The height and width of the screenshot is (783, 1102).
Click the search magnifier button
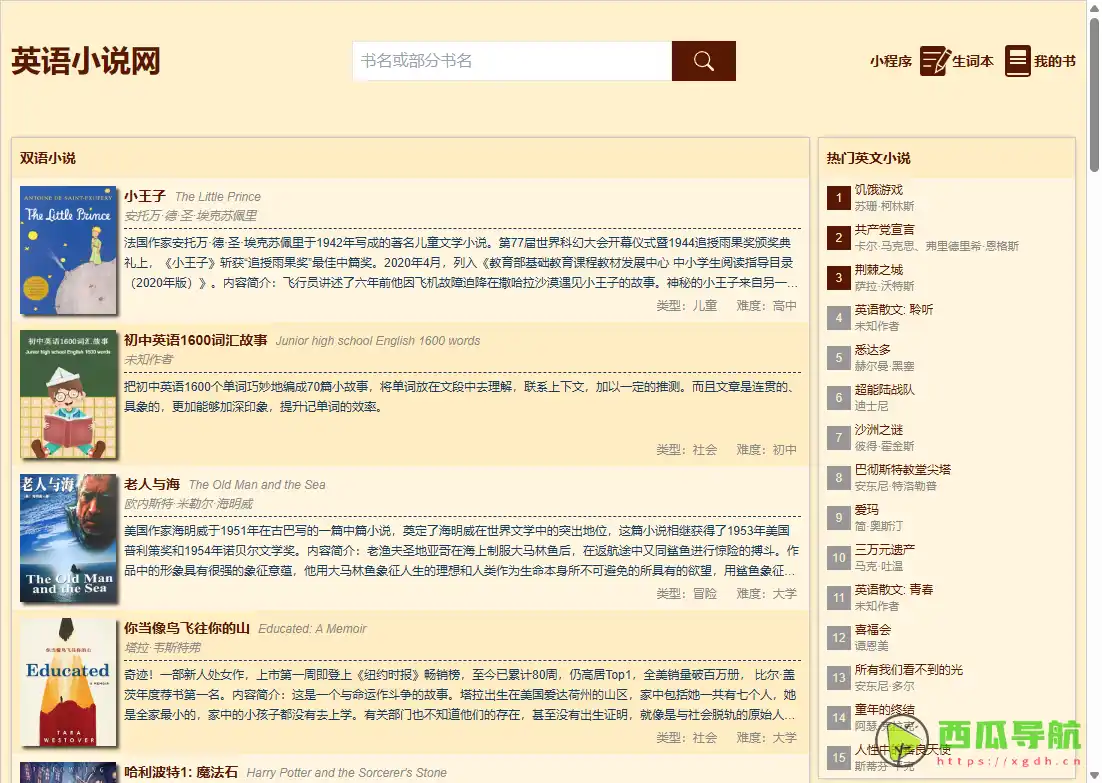(704, 61)
